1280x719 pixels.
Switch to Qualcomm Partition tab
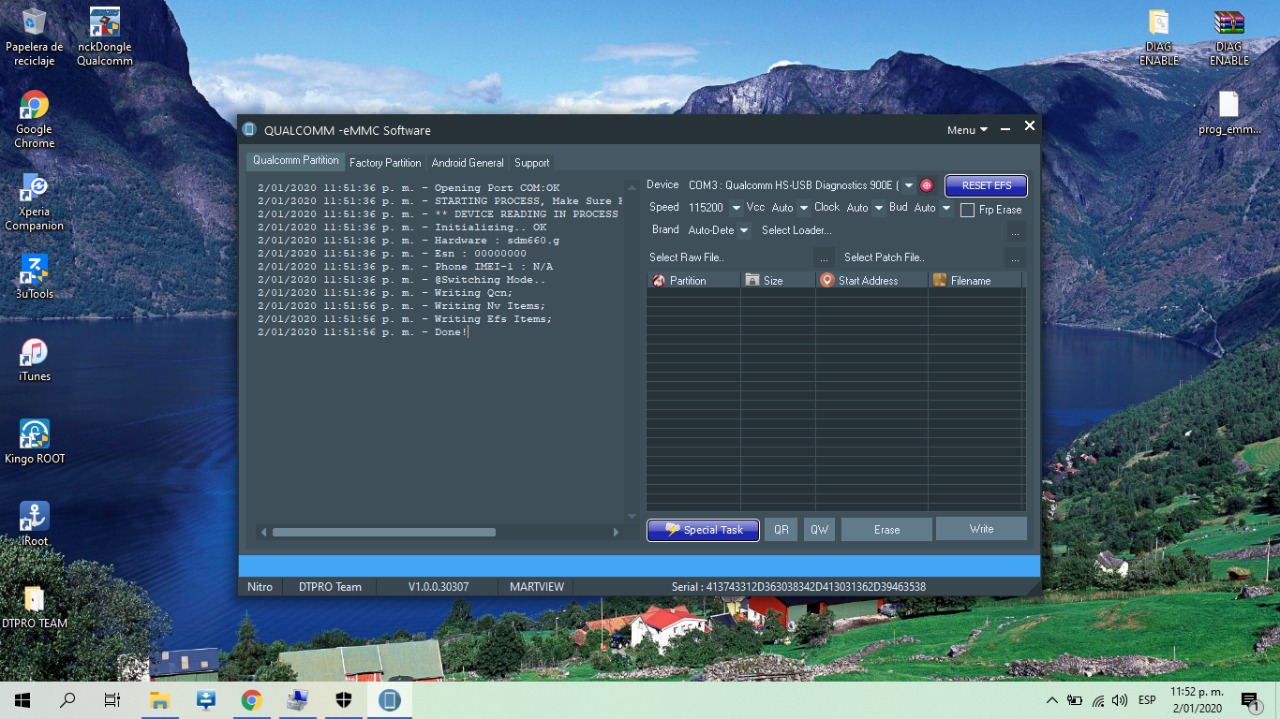(x=296, y=160)
